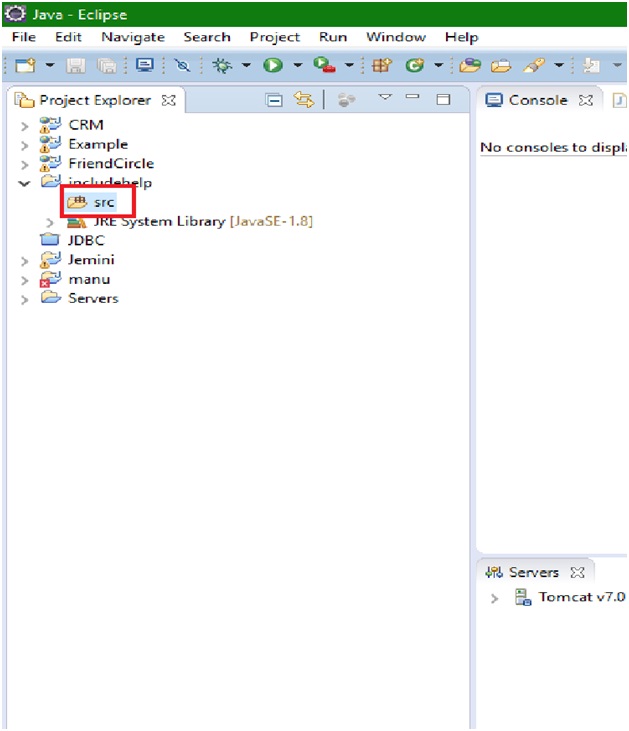
Task: Select the JDBC project
Action: pyautogui.click(x=73, y=241)
